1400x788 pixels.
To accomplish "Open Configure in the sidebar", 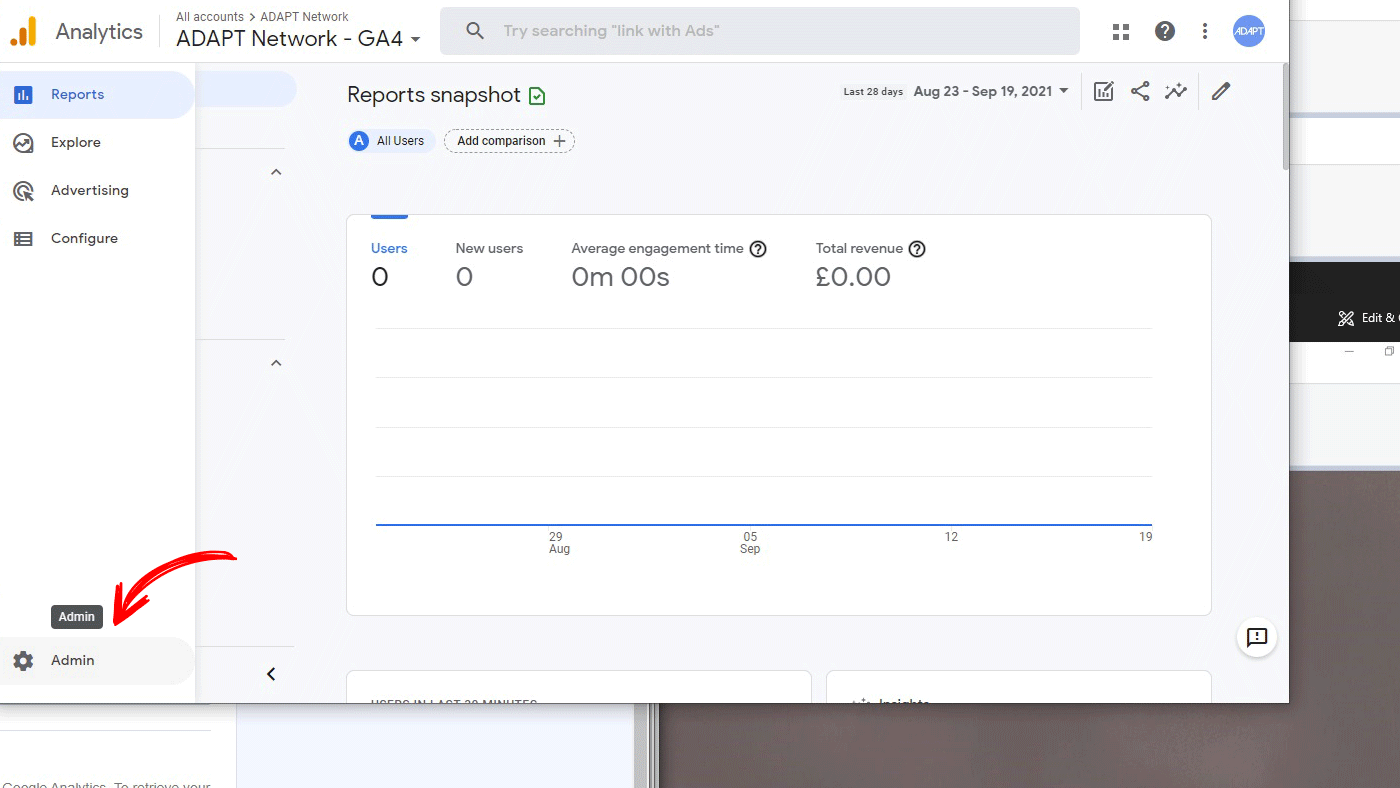I will [97, 239].
